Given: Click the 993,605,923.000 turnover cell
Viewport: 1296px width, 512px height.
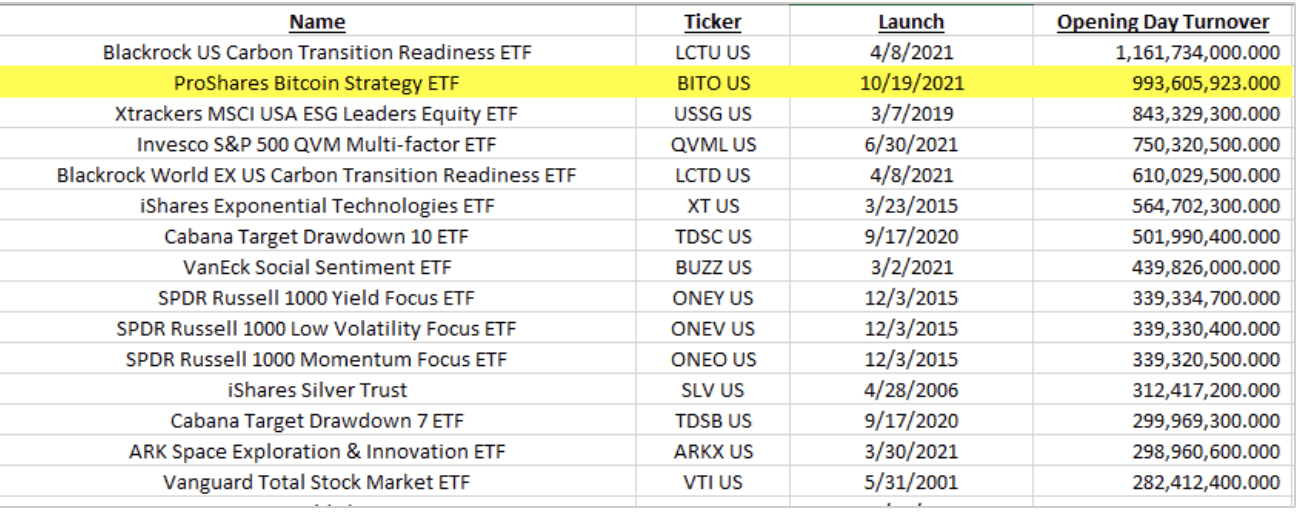Looking at the screenshot, I should click(x=1162, y=83).
